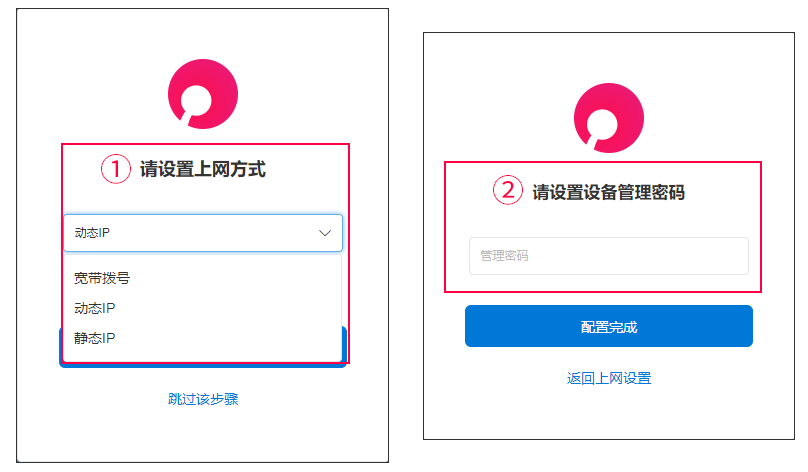Click the circled number 1 step marker
Screen dimensions: 808x472
click(115, 169)
